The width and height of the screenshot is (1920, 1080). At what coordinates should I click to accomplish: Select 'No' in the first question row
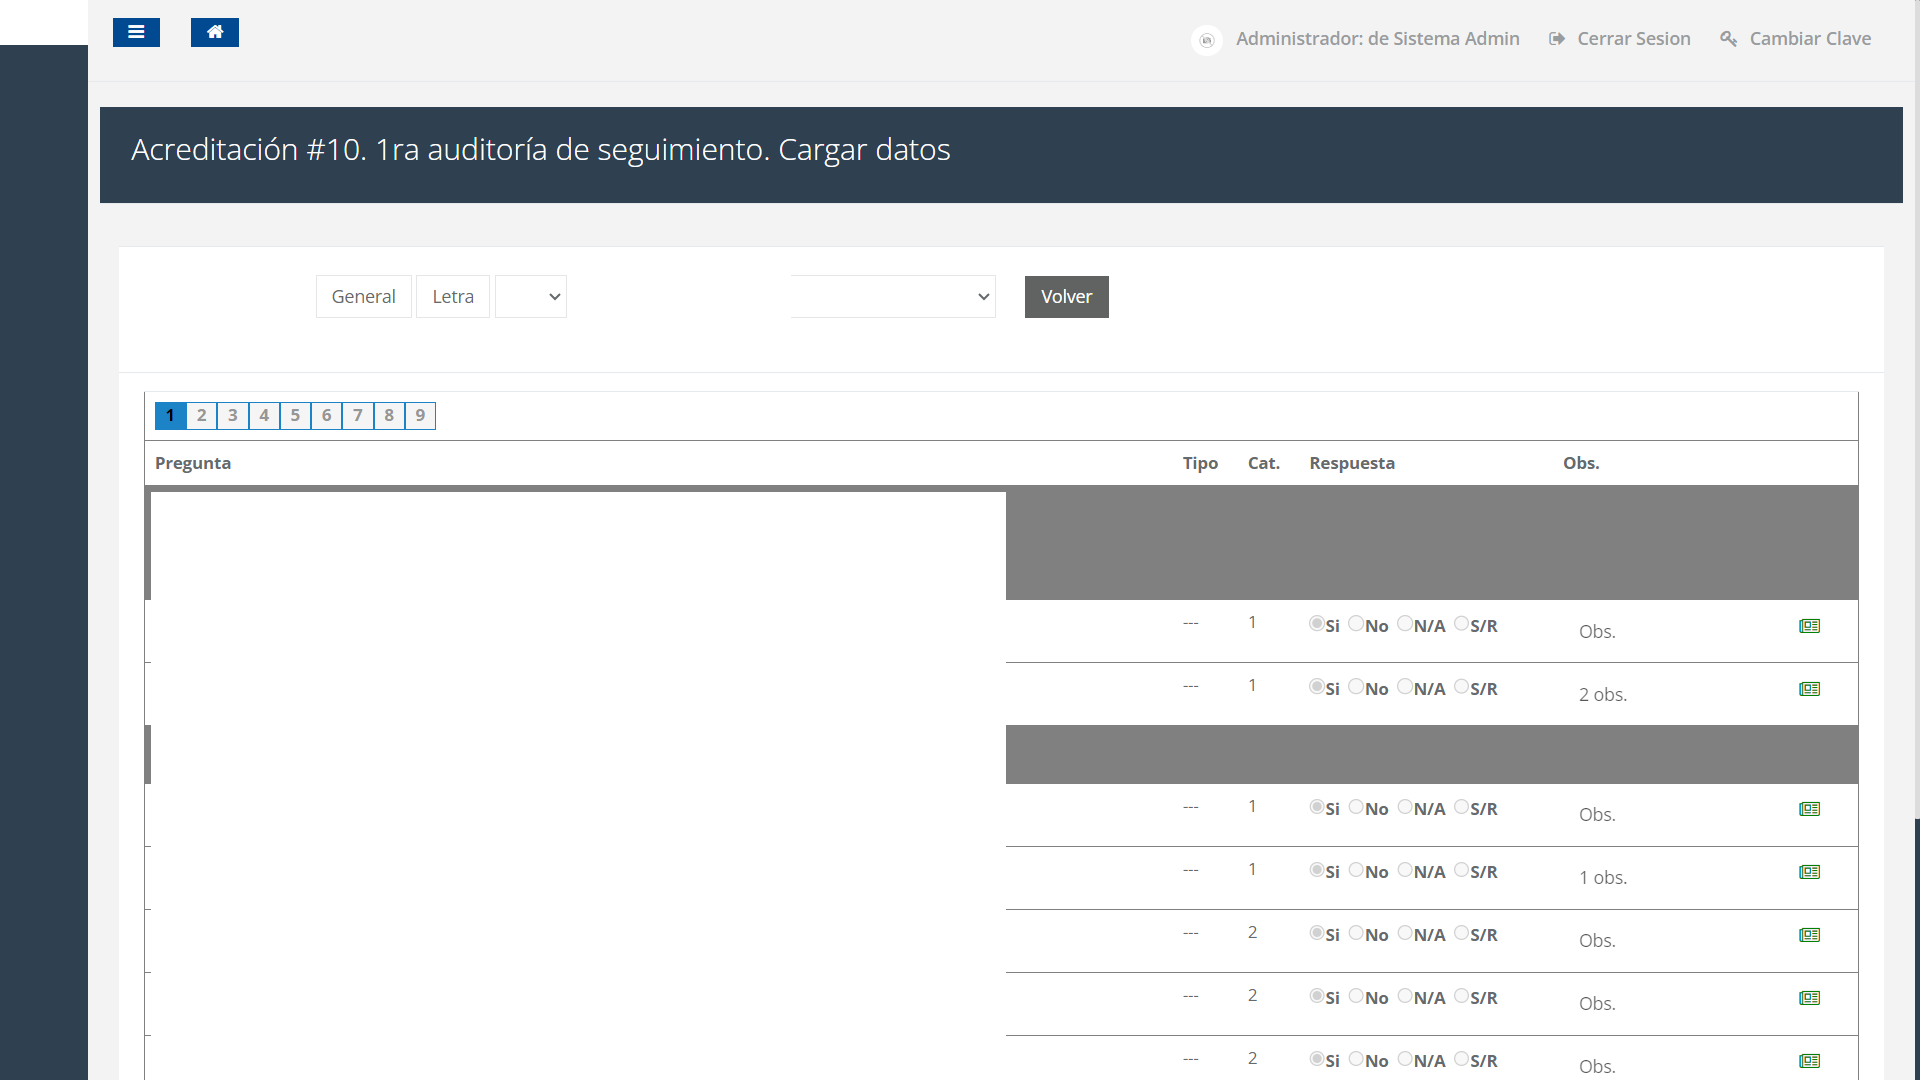pyautogui.click(x=1356, y=624)
